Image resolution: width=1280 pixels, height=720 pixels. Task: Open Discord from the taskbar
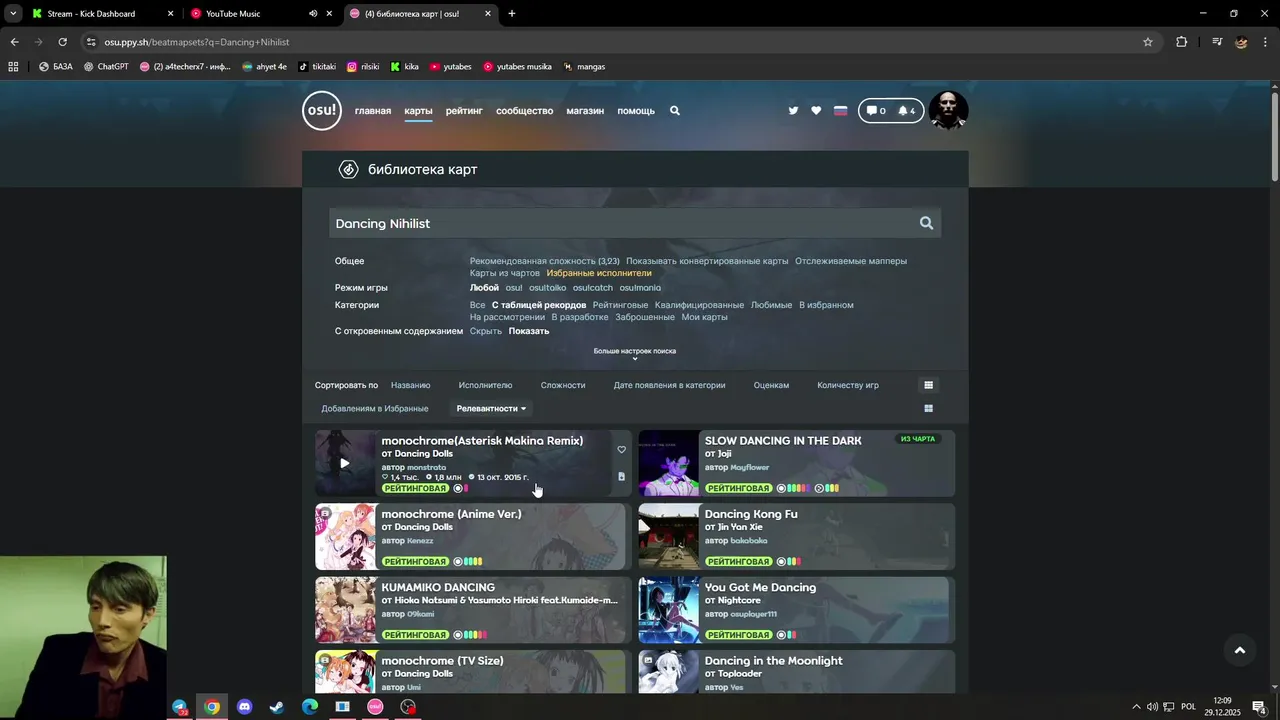click(x=244, y=707)
